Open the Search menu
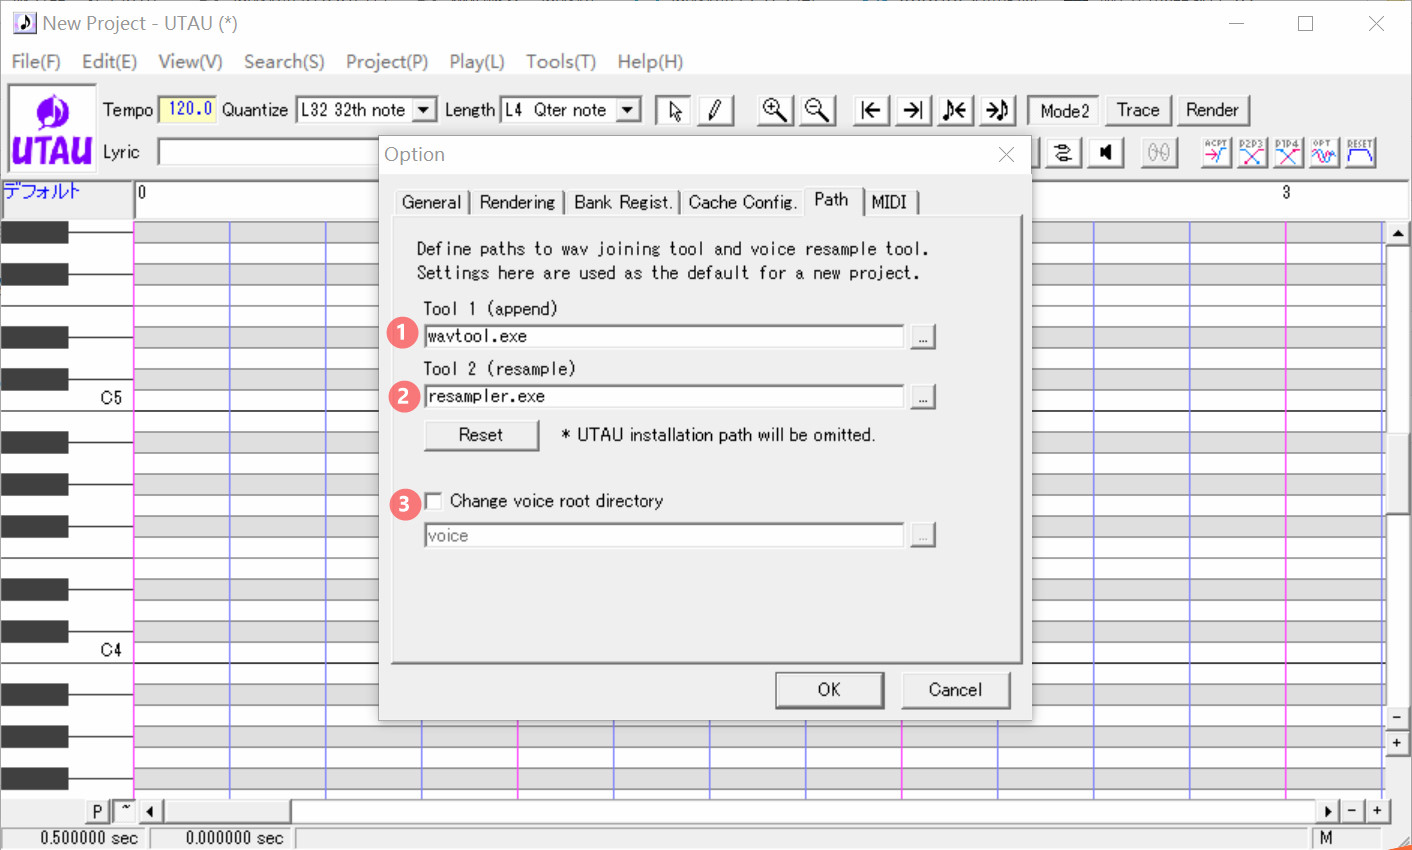Image resolution: width=1412 pixels, height=850 pixels. (x=284, y=62)
